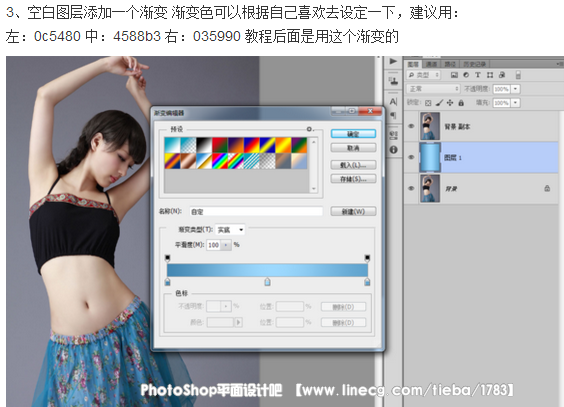Open the layer opacity dropdown arrow
This screenshot has width=564, height=407.
tap(515, 89)
